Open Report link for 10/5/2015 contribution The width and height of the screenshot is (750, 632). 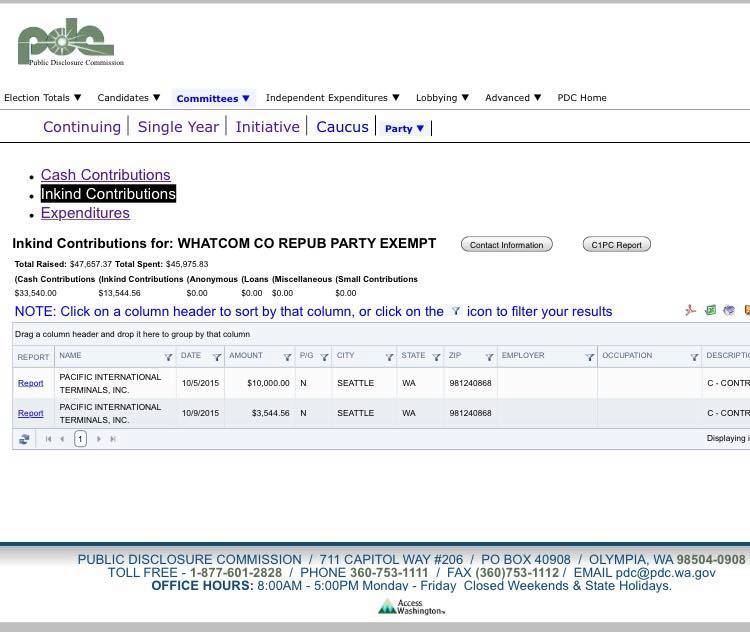coord(30,383)
